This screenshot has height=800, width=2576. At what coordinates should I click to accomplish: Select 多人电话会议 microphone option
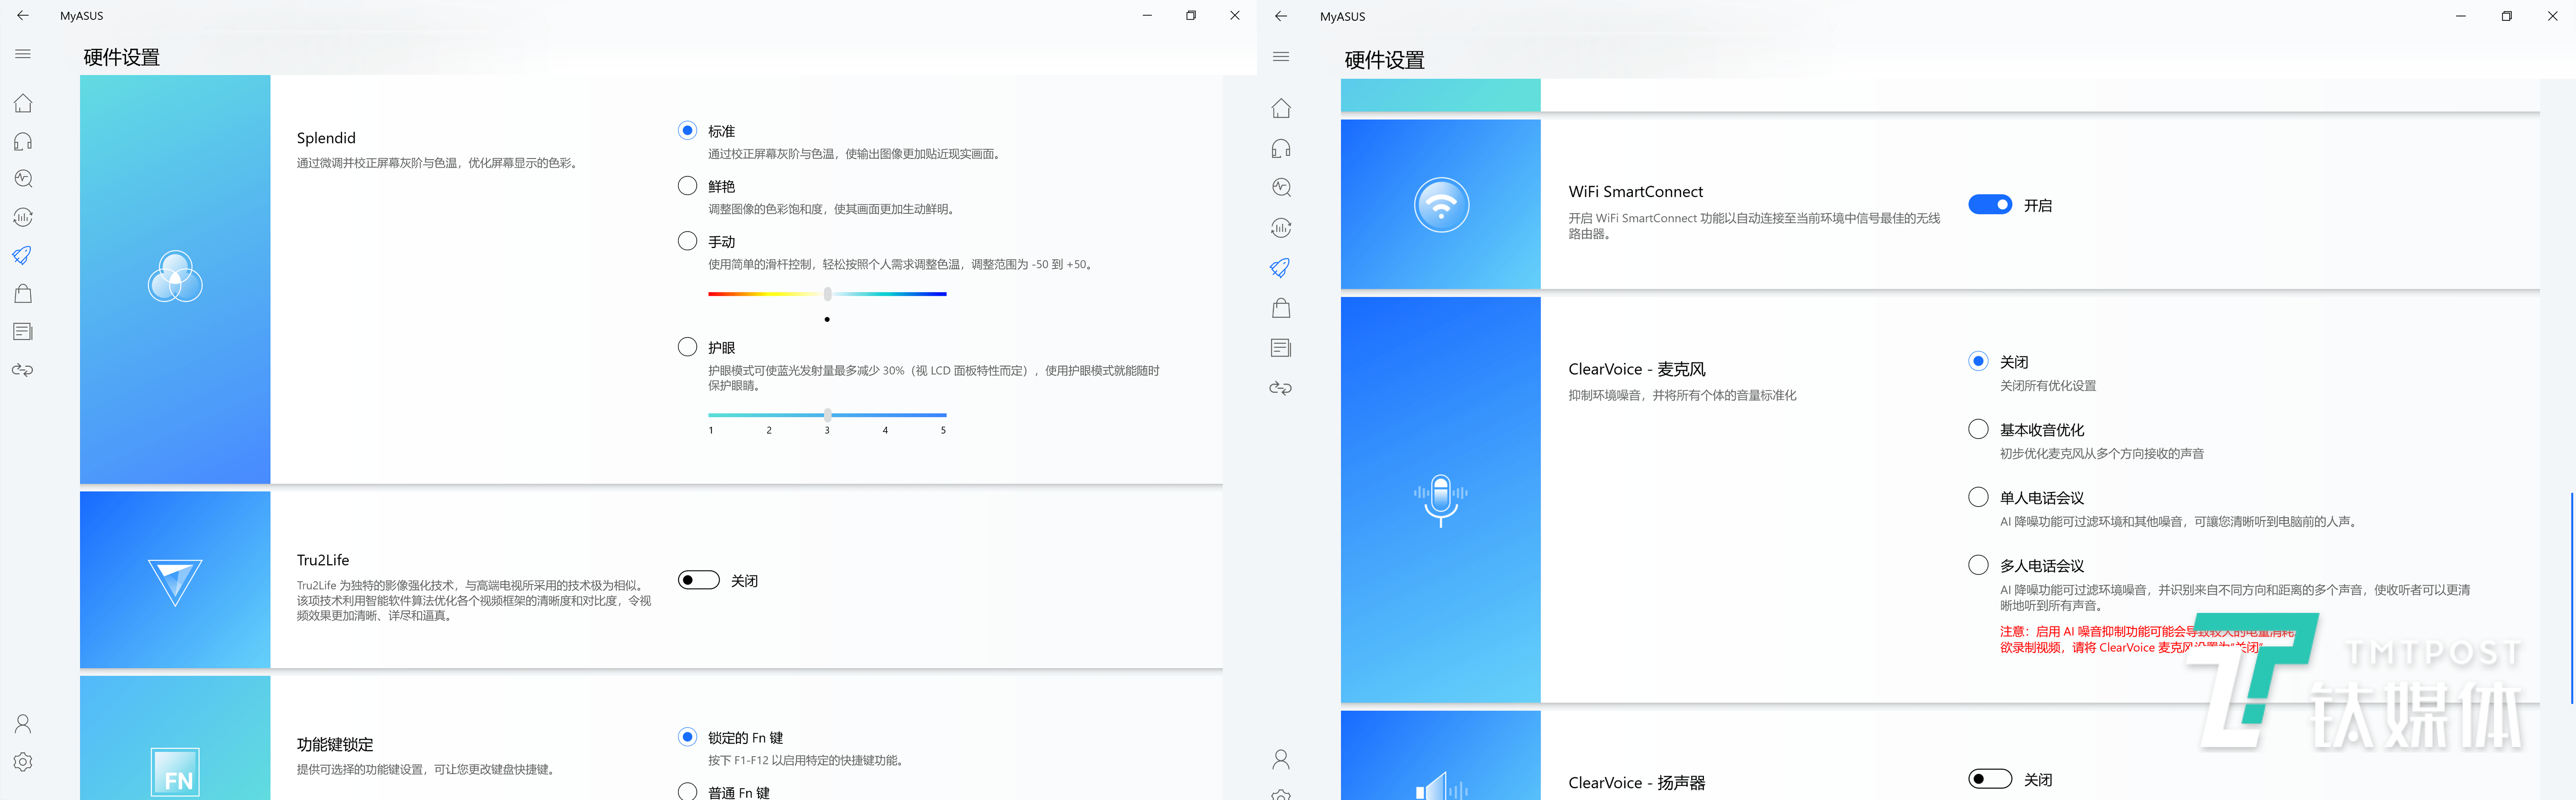pyautogui.click(x=1978, y=565)
